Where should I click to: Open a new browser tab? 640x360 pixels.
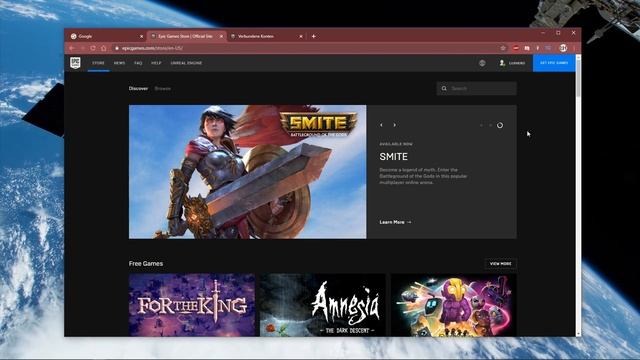(313, 36)
